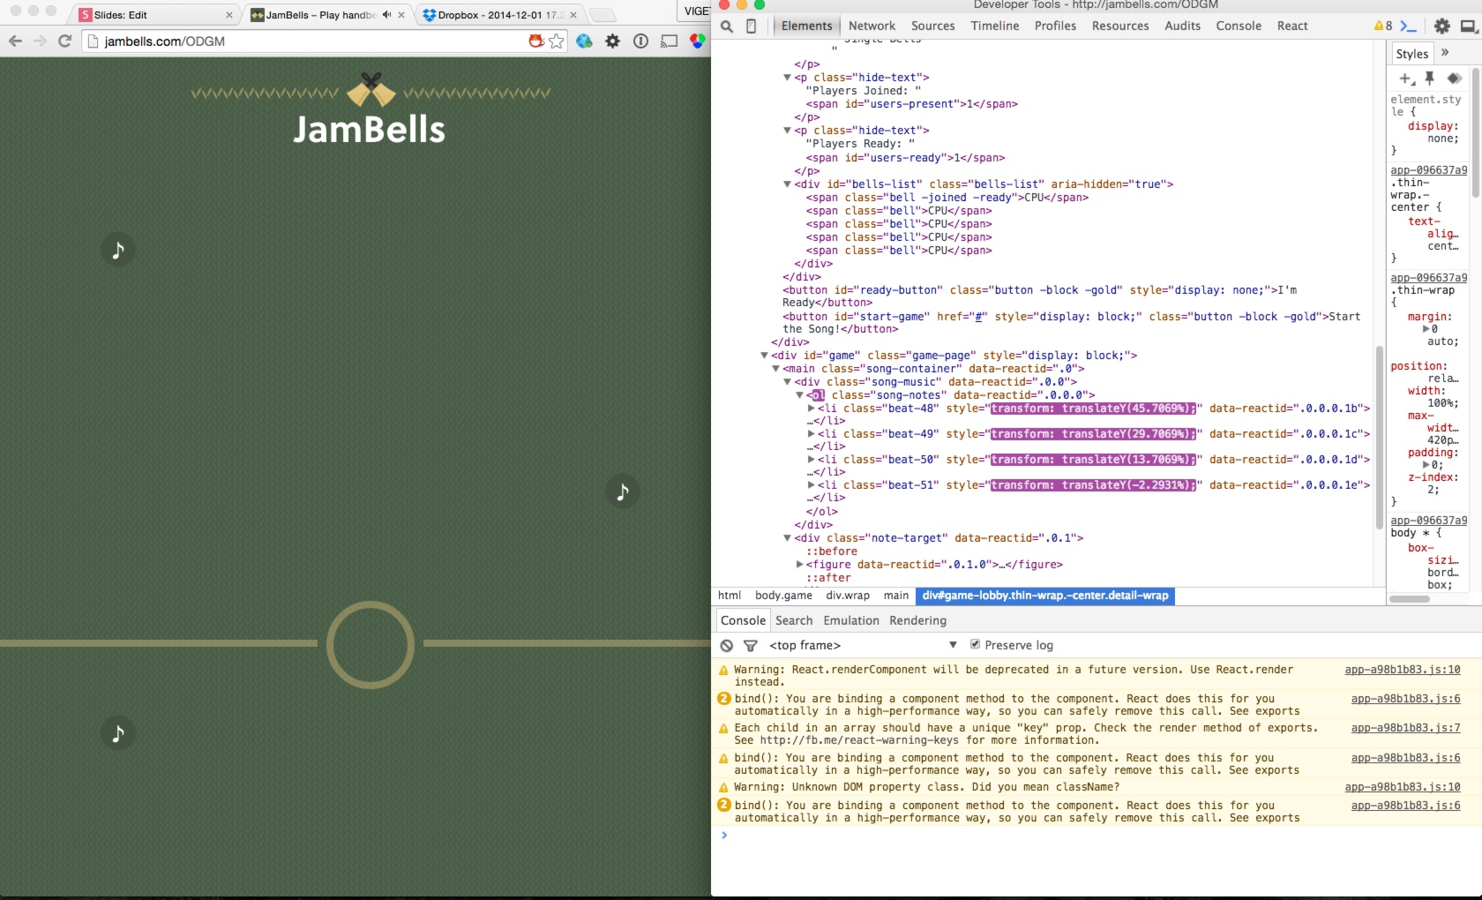Screen dimensions: 1482x900
Task: Click the div.wrap breadcrumb
Action: point(848,596)
